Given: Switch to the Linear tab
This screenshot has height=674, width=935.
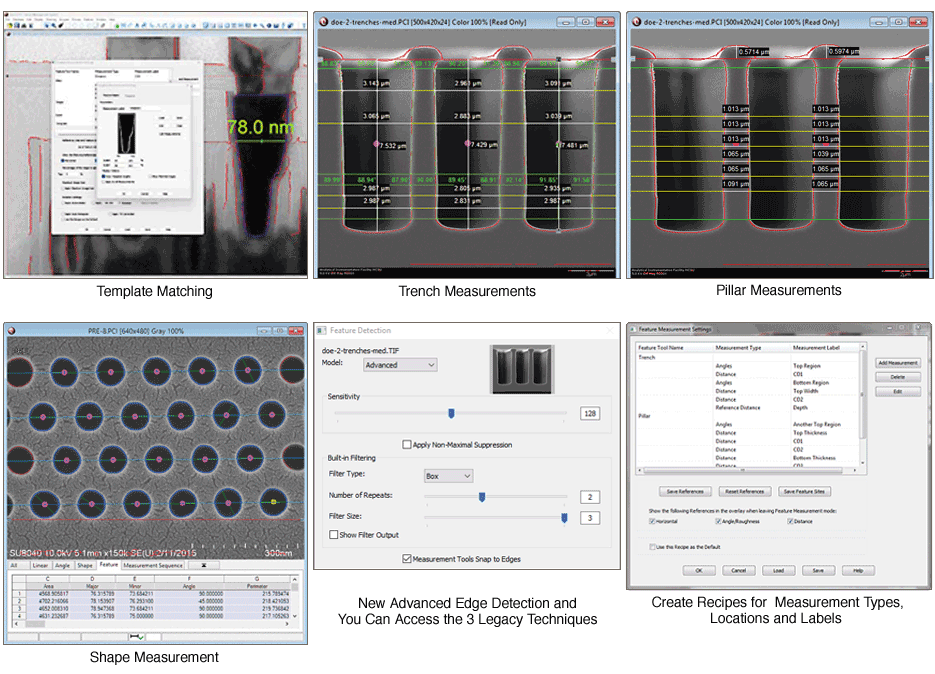Looking at the screenshot, I should (x=41, y=565).
